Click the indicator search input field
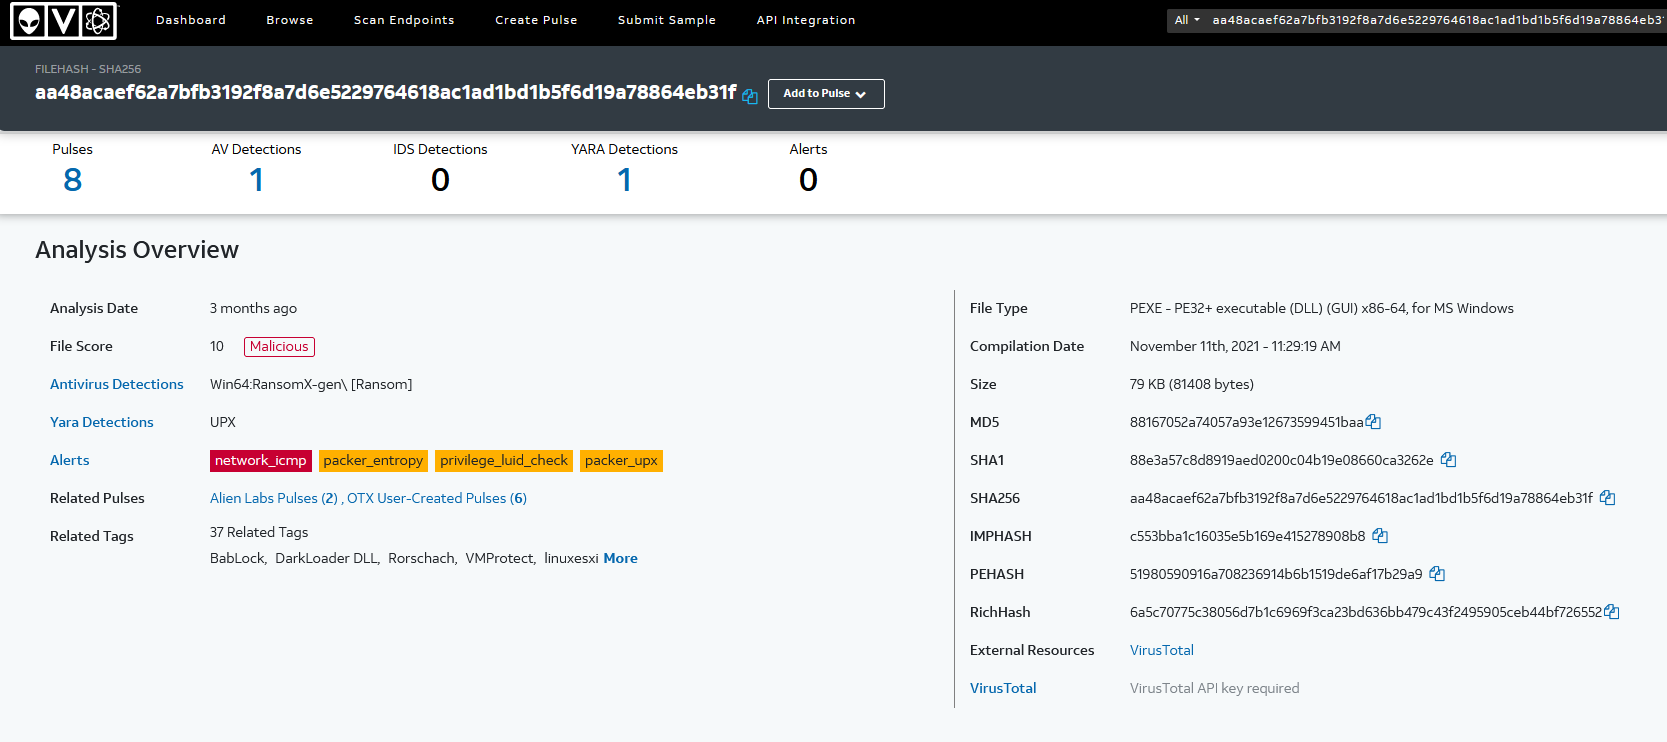The height and width of the screenshot is (742, 1667). pos(1437,20)
